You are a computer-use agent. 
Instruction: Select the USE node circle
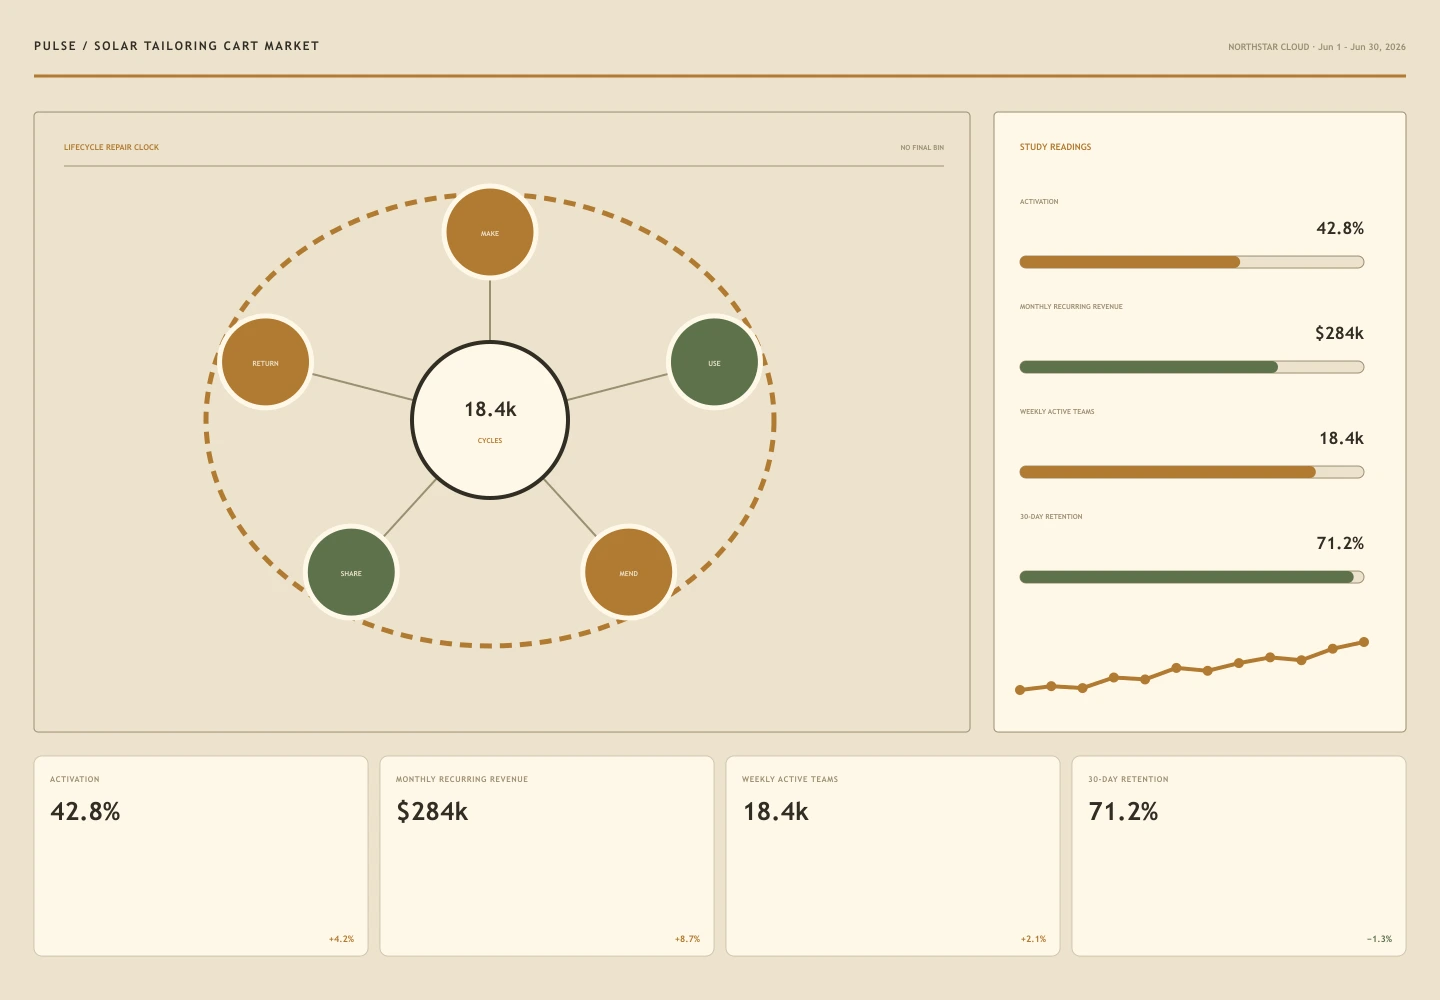[714, 362]
